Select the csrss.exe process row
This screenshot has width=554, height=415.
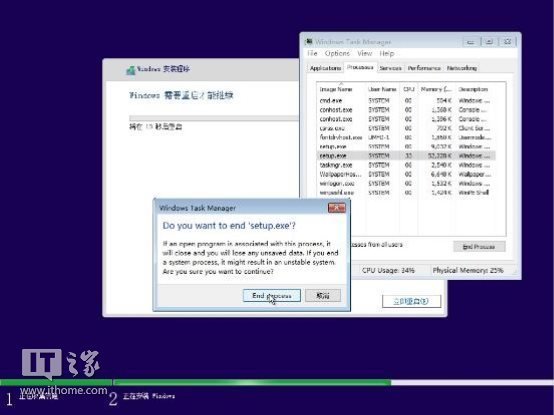pos(406,128)
